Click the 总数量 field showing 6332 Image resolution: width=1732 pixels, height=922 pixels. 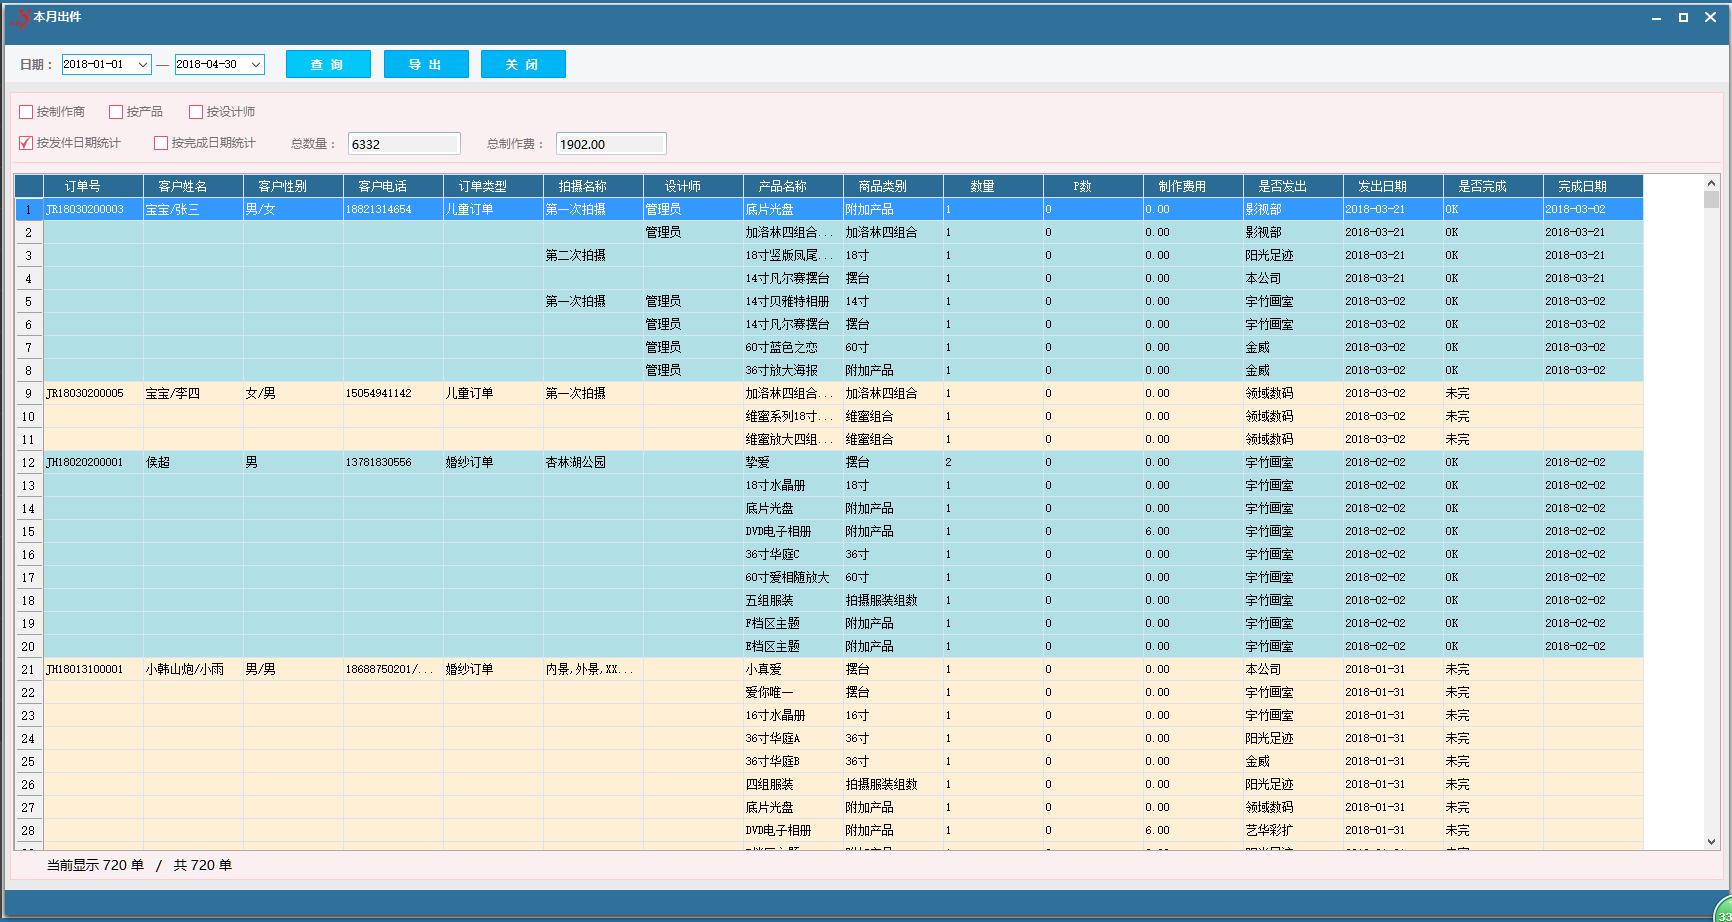(x=403, y=144)
